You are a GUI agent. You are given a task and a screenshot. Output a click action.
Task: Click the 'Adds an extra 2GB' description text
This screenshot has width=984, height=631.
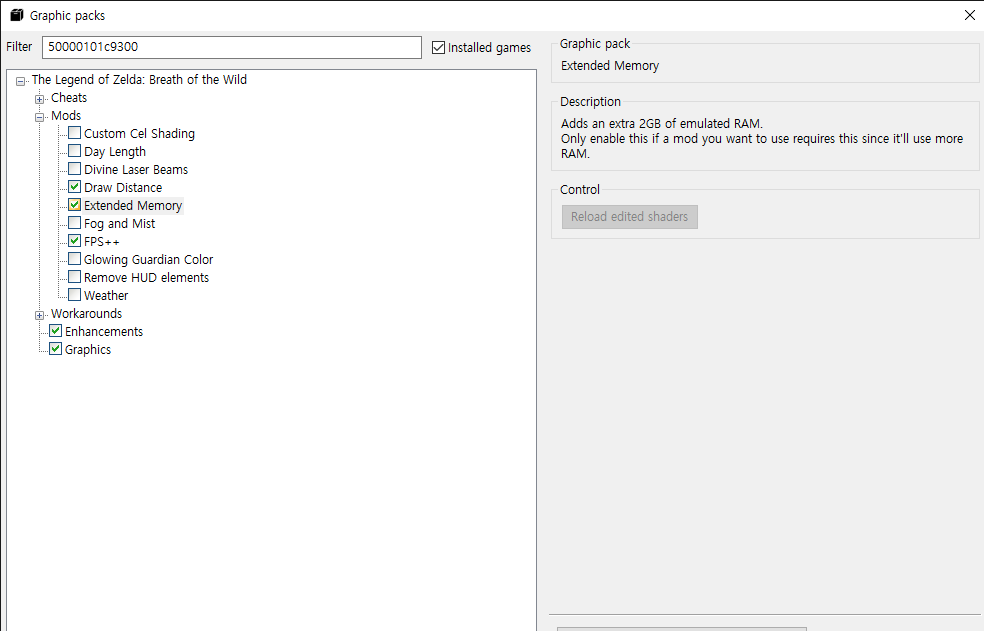click(661, 124)
